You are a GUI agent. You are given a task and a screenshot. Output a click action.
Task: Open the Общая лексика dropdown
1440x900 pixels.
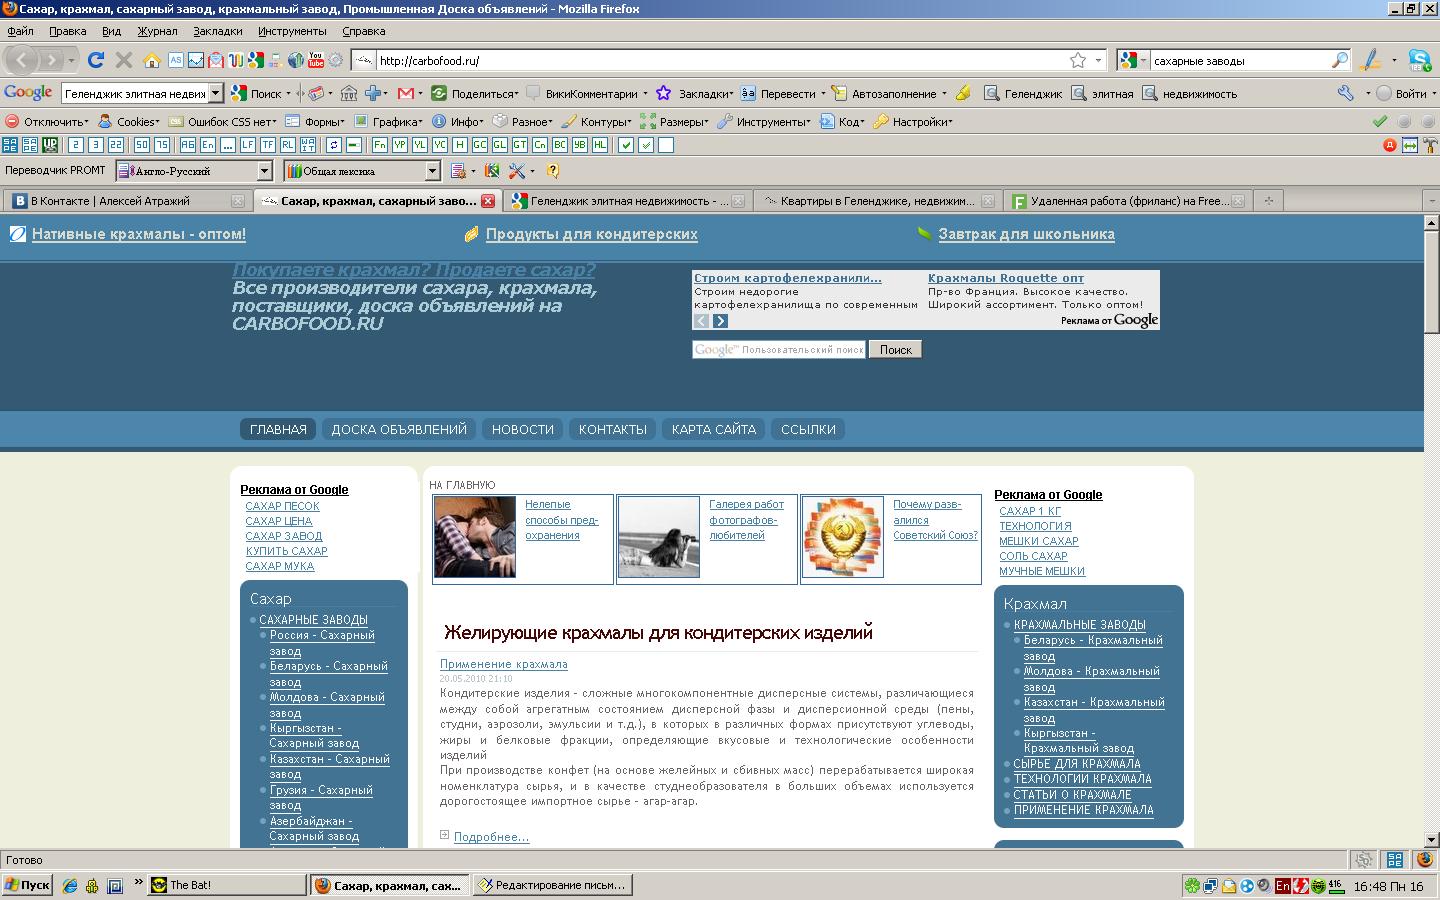(432, 171)
